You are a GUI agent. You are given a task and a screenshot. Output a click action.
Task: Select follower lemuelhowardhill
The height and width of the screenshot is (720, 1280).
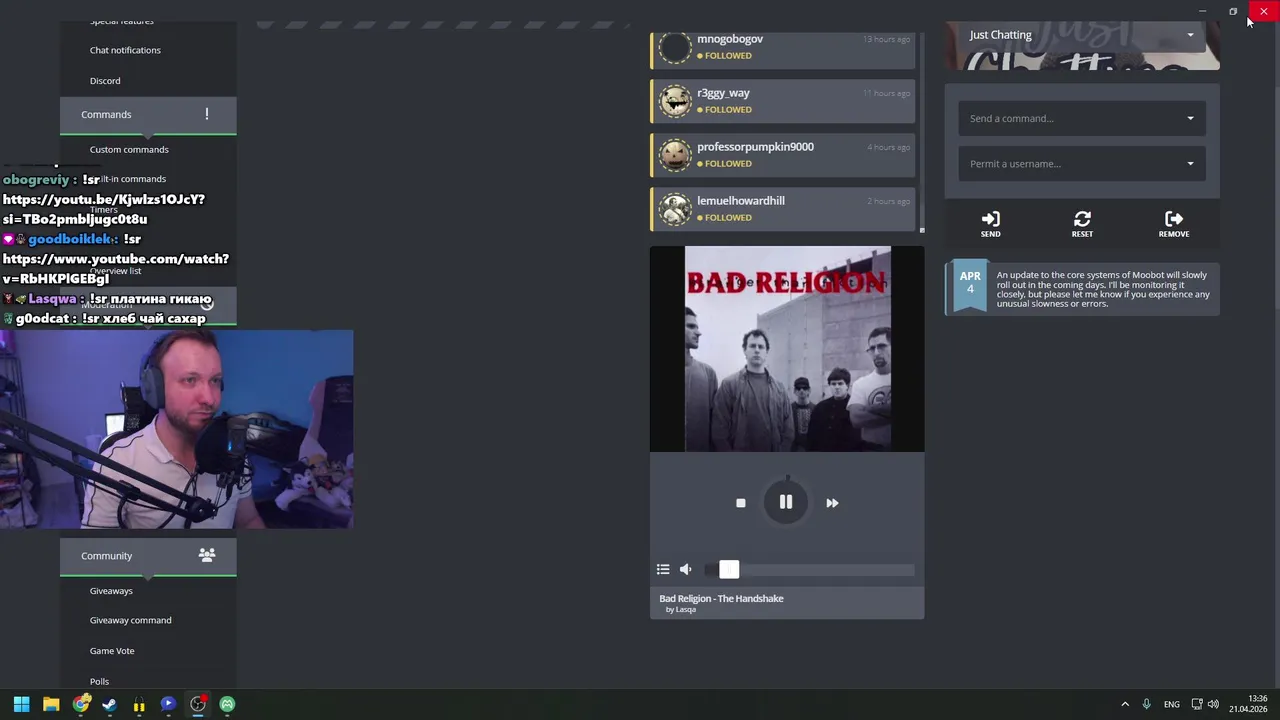783,209
